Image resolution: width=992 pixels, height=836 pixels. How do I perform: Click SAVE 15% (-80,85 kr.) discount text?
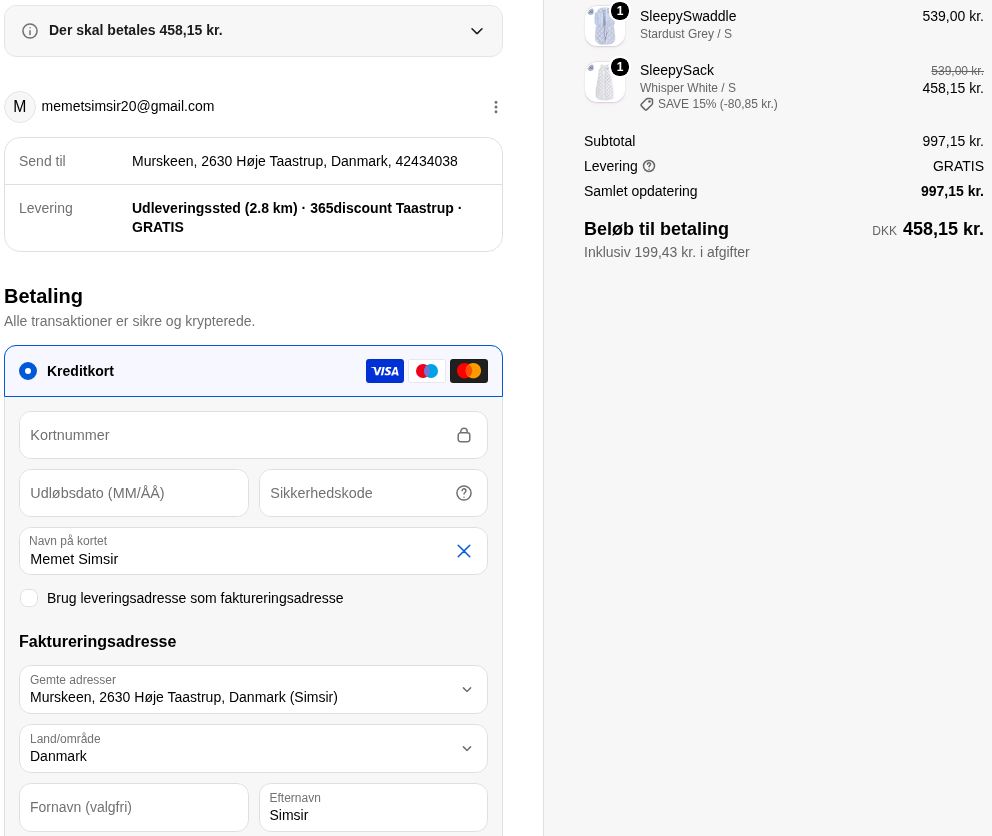[x=717, y=104]
